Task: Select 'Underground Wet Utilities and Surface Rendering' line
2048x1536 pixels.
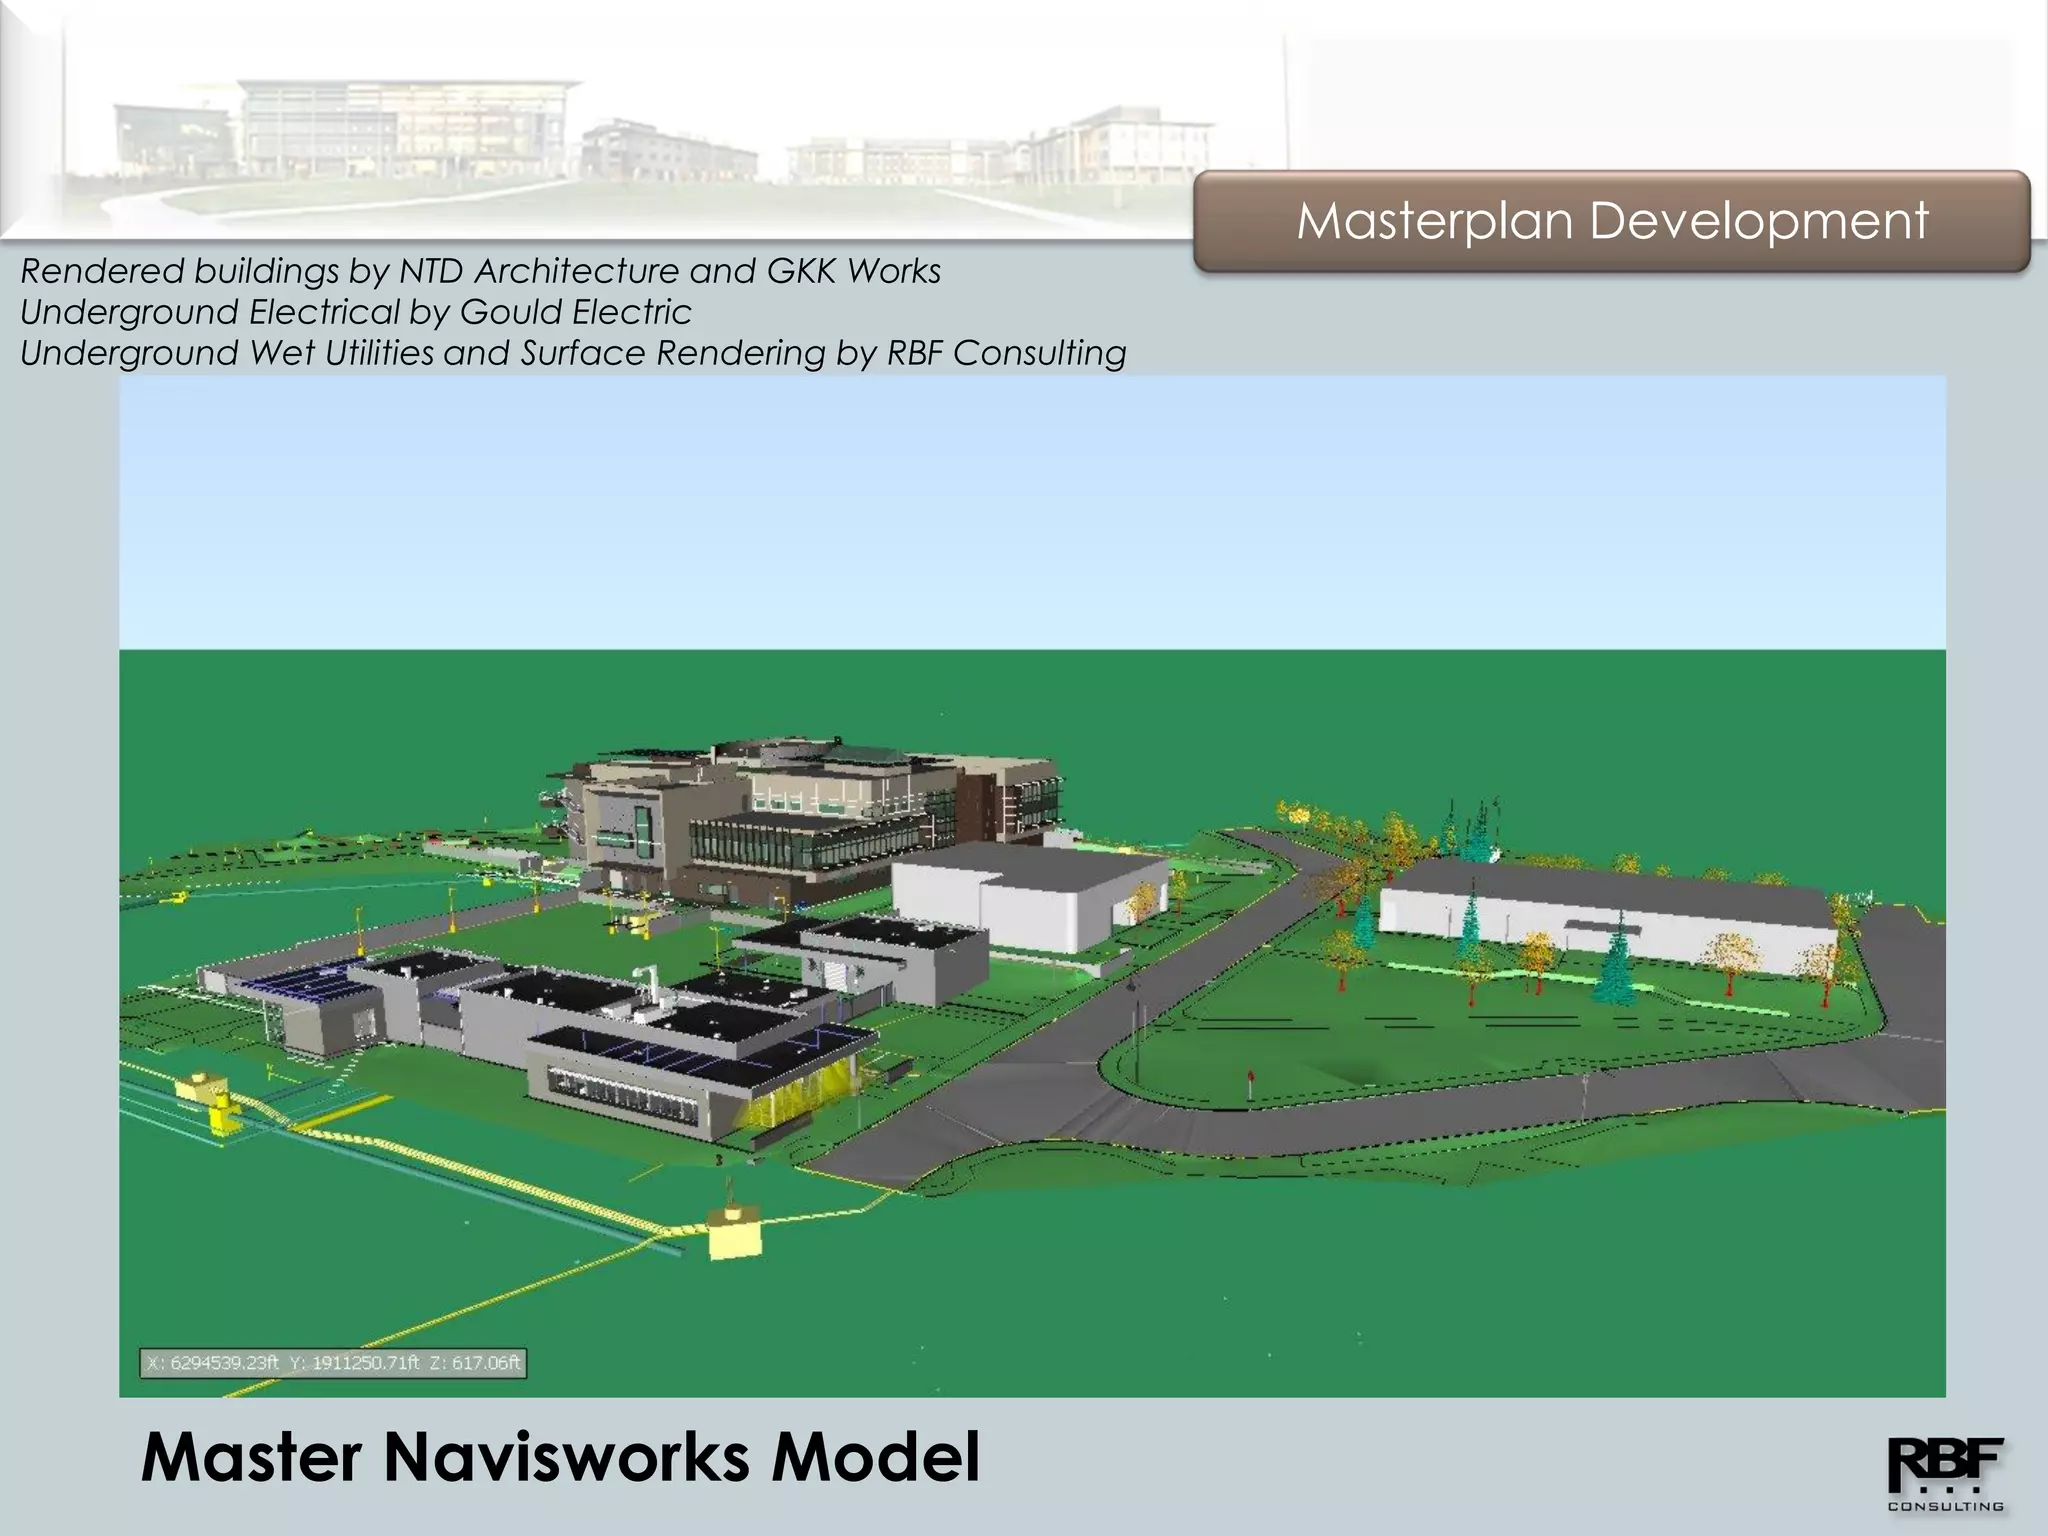Action: (x=573, y=353)
